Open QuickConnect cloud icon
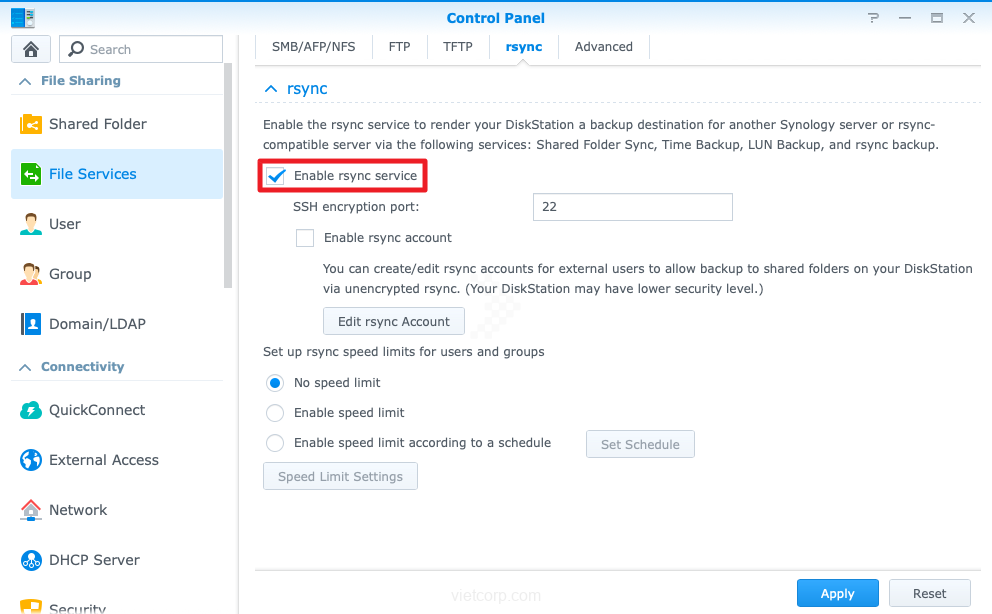The image size is (992, 614). pos(31,410)
